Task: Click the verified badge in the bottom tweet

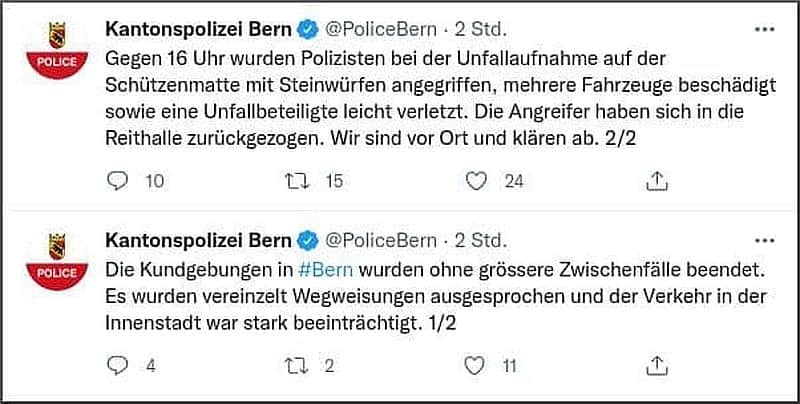Action: coord(308,241)
